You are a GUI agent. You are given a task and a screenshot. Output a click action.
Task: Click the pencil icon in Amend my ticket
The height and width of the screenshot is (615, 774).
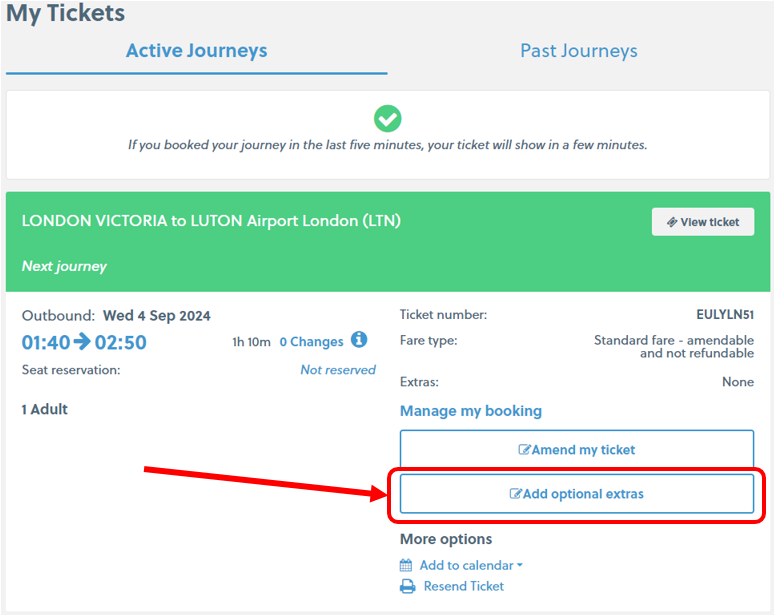pyautogui.click(x=524, y=450)
